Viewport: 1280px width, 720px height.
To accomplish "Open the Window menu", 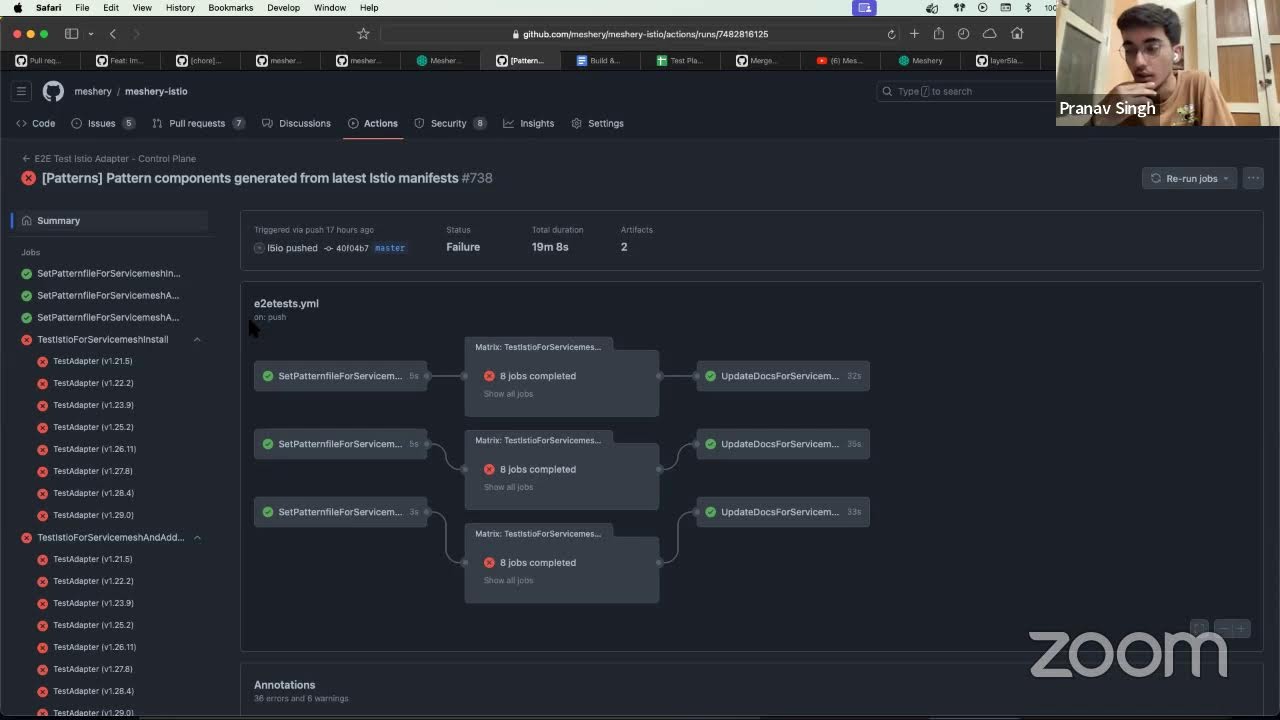I will 330,7.
